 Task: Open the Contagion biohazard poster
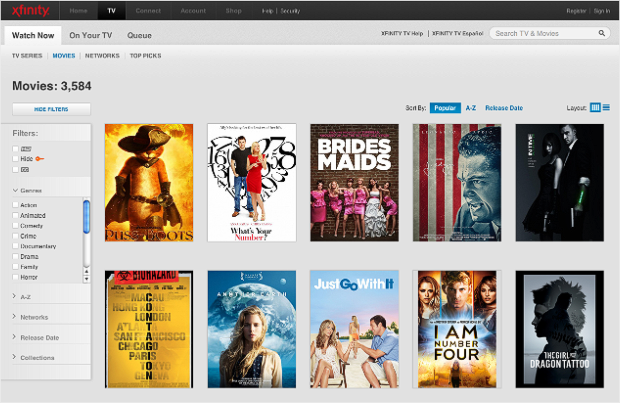coord(149,329)
